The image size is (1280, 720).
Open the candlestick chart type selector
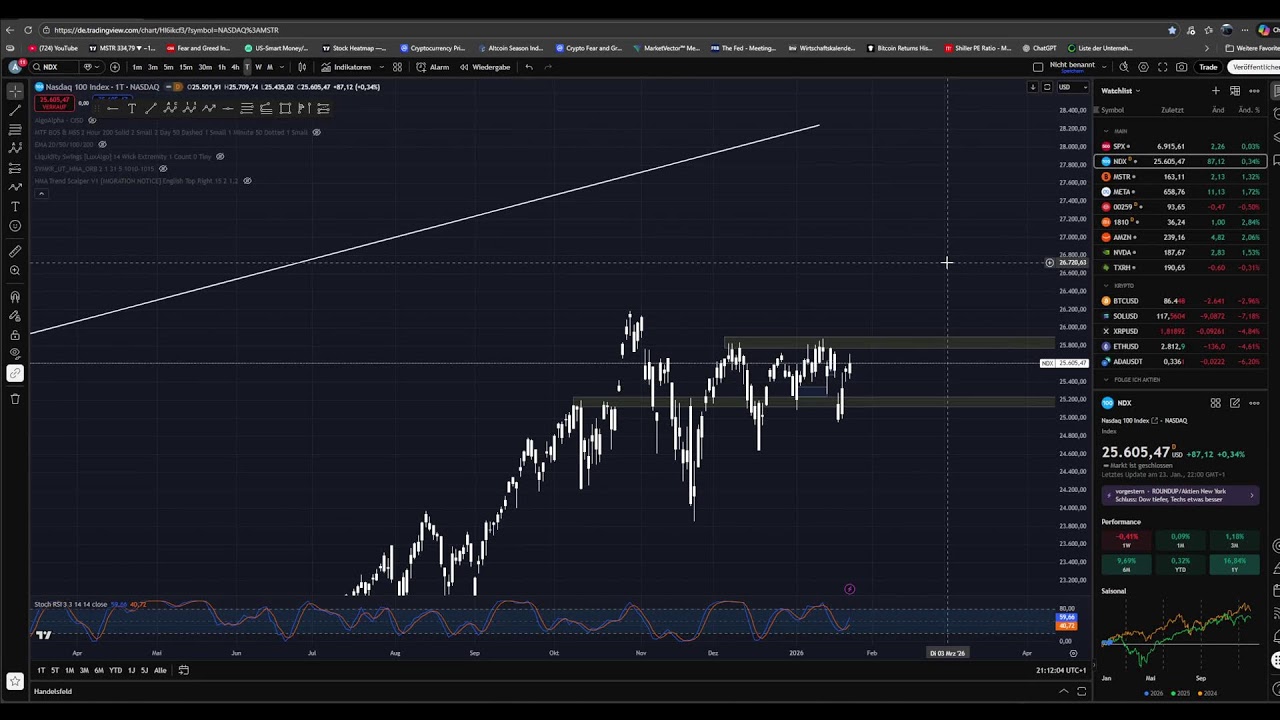point(302,67)
